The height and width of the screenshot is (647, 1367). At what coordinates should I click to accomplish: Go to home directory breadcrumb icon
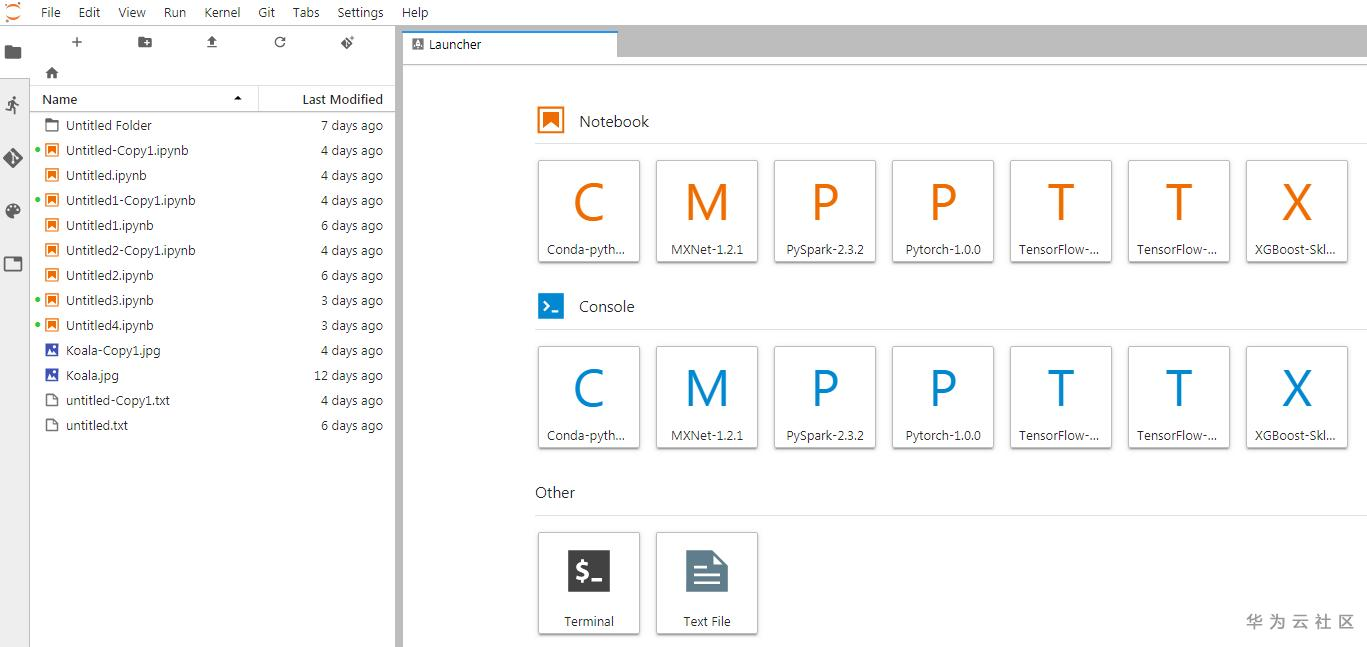pos(52,73)
